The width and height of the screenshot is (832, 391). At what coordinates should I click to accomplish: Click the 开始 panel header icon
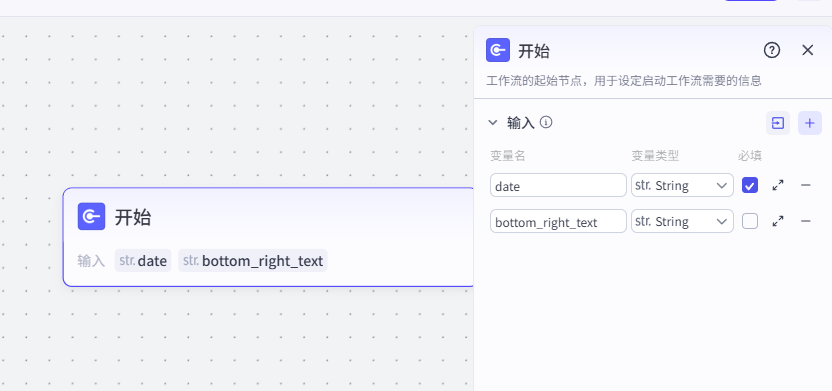498,50
